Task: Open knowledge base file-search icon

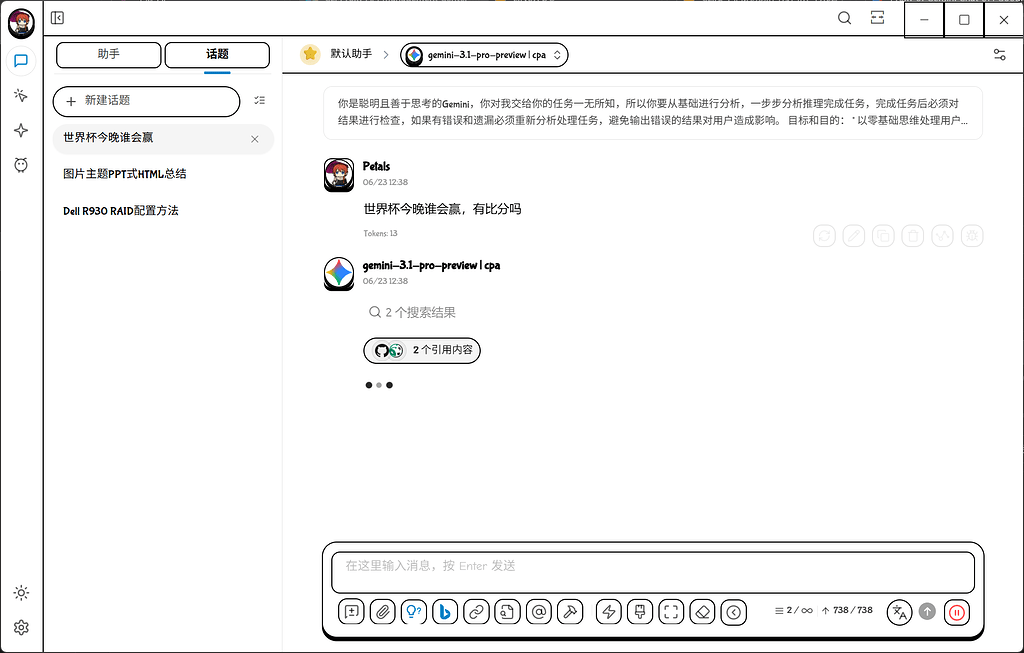Action: point(507,613)
